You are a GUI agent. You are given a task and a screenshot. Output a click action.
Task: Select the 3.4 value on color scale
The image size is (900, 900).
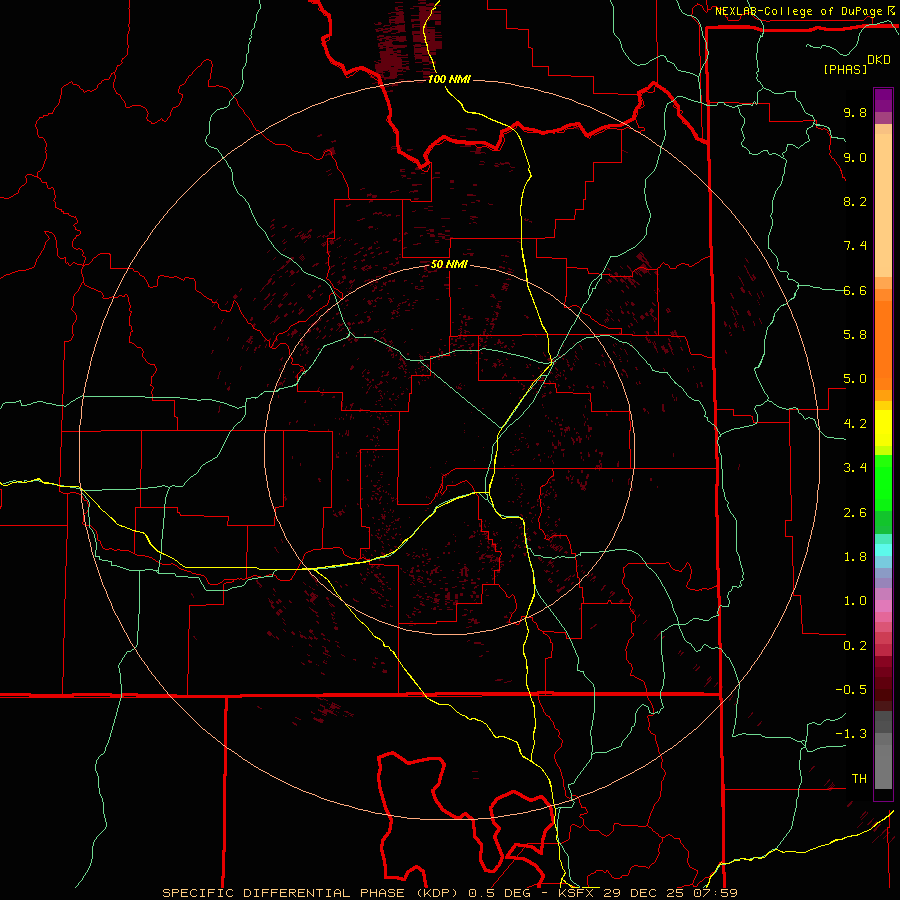click(x=855, y=468)
